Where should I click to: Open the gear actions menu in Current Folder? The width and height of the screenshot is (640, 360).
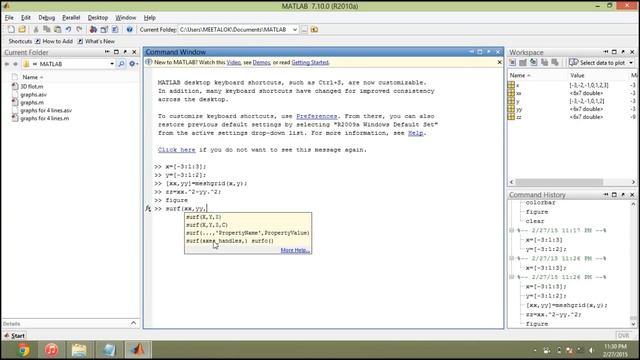pyautogui.click(x=133, y=64)
